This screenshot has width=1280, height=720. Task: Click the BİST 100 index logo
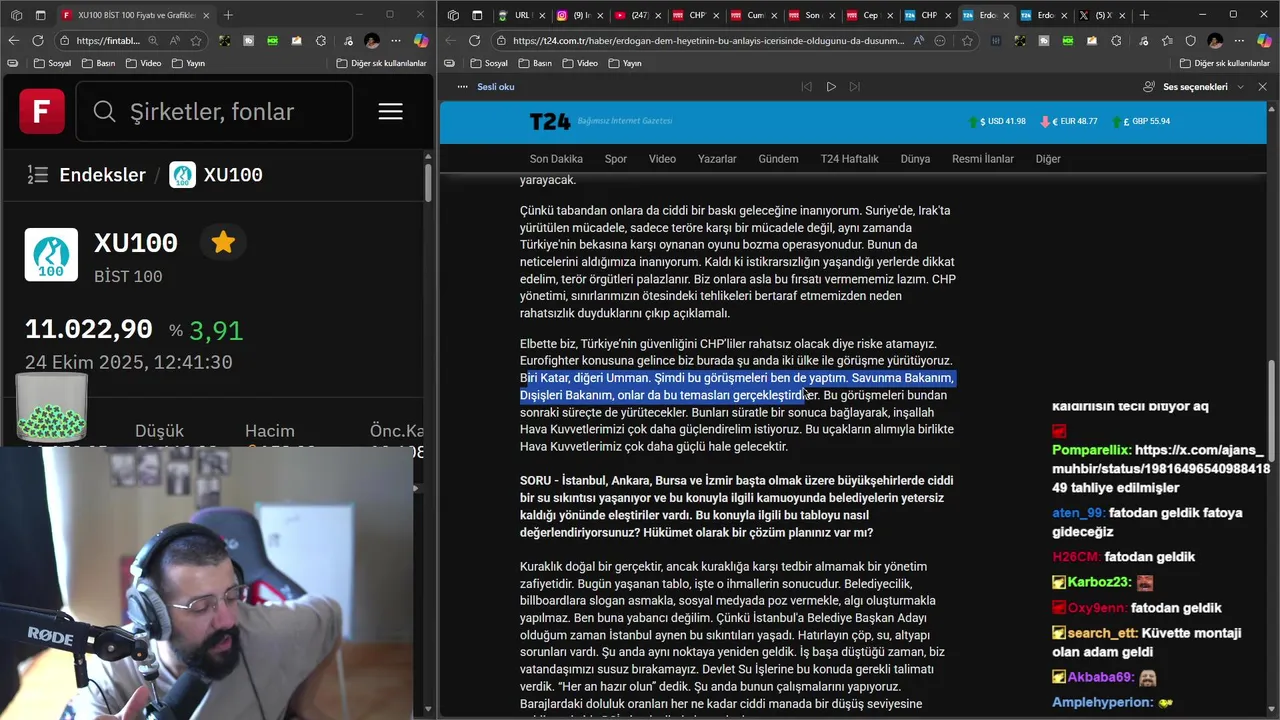51,254
